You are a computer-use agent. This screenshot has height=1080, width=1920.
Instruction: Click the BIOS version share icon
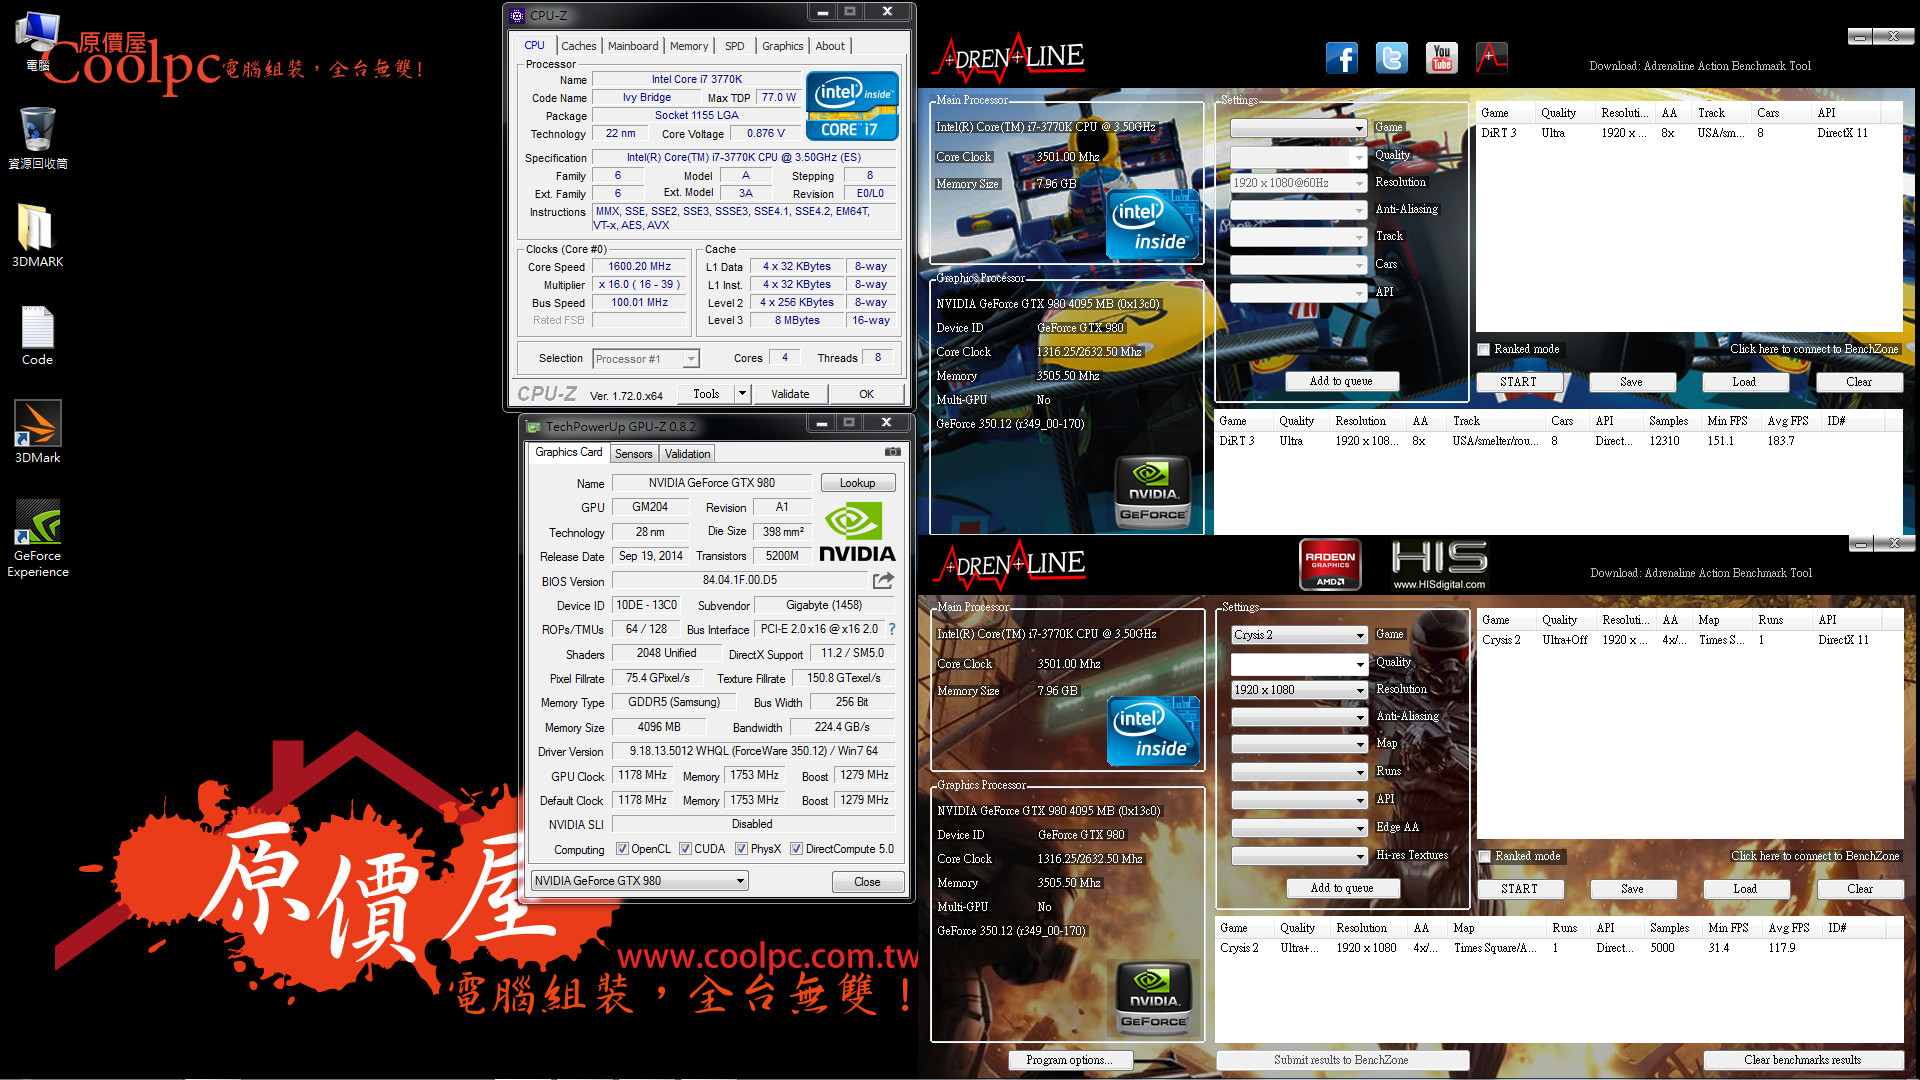(x=883, y=580)
